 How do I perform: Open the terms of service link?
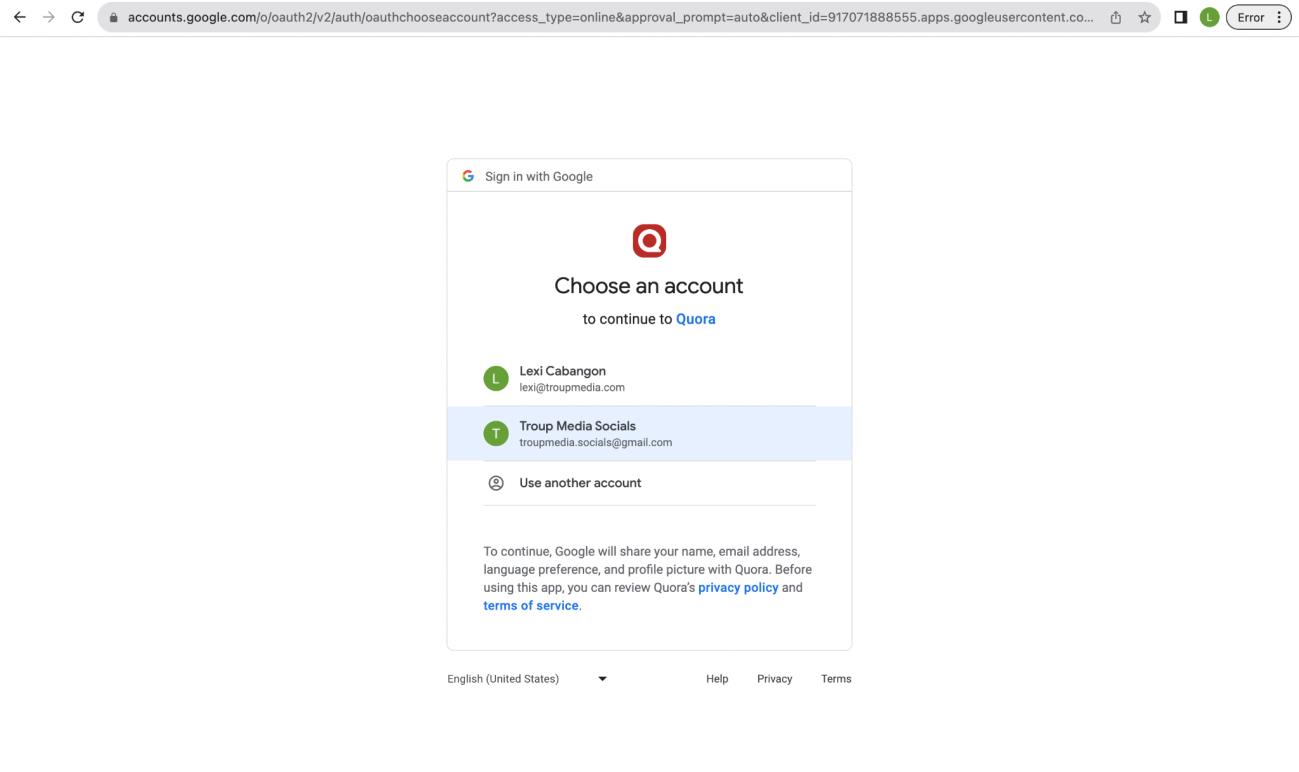530,606
